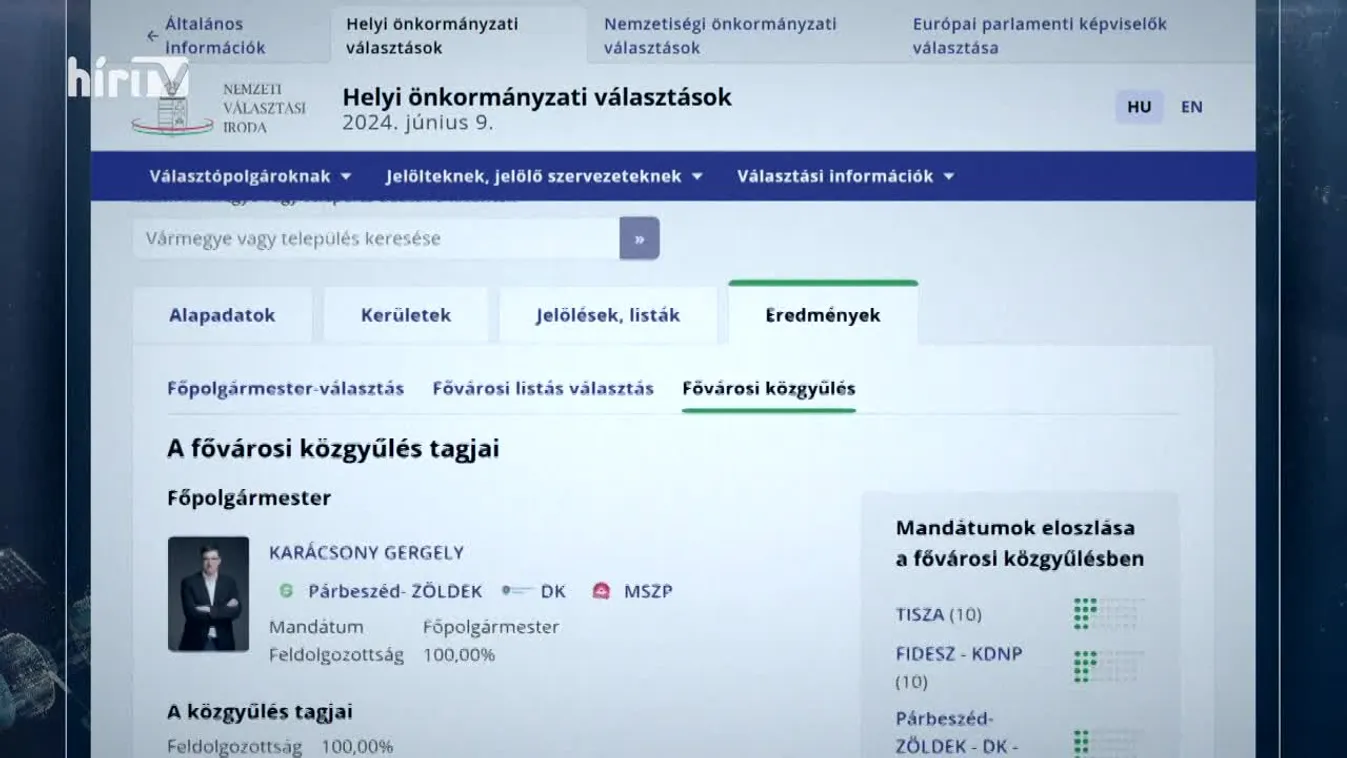Click the FIDESZ - KDNP mandate dots chart
This screenshot has width=1347, height=758.
click(x=1108, y=667)
